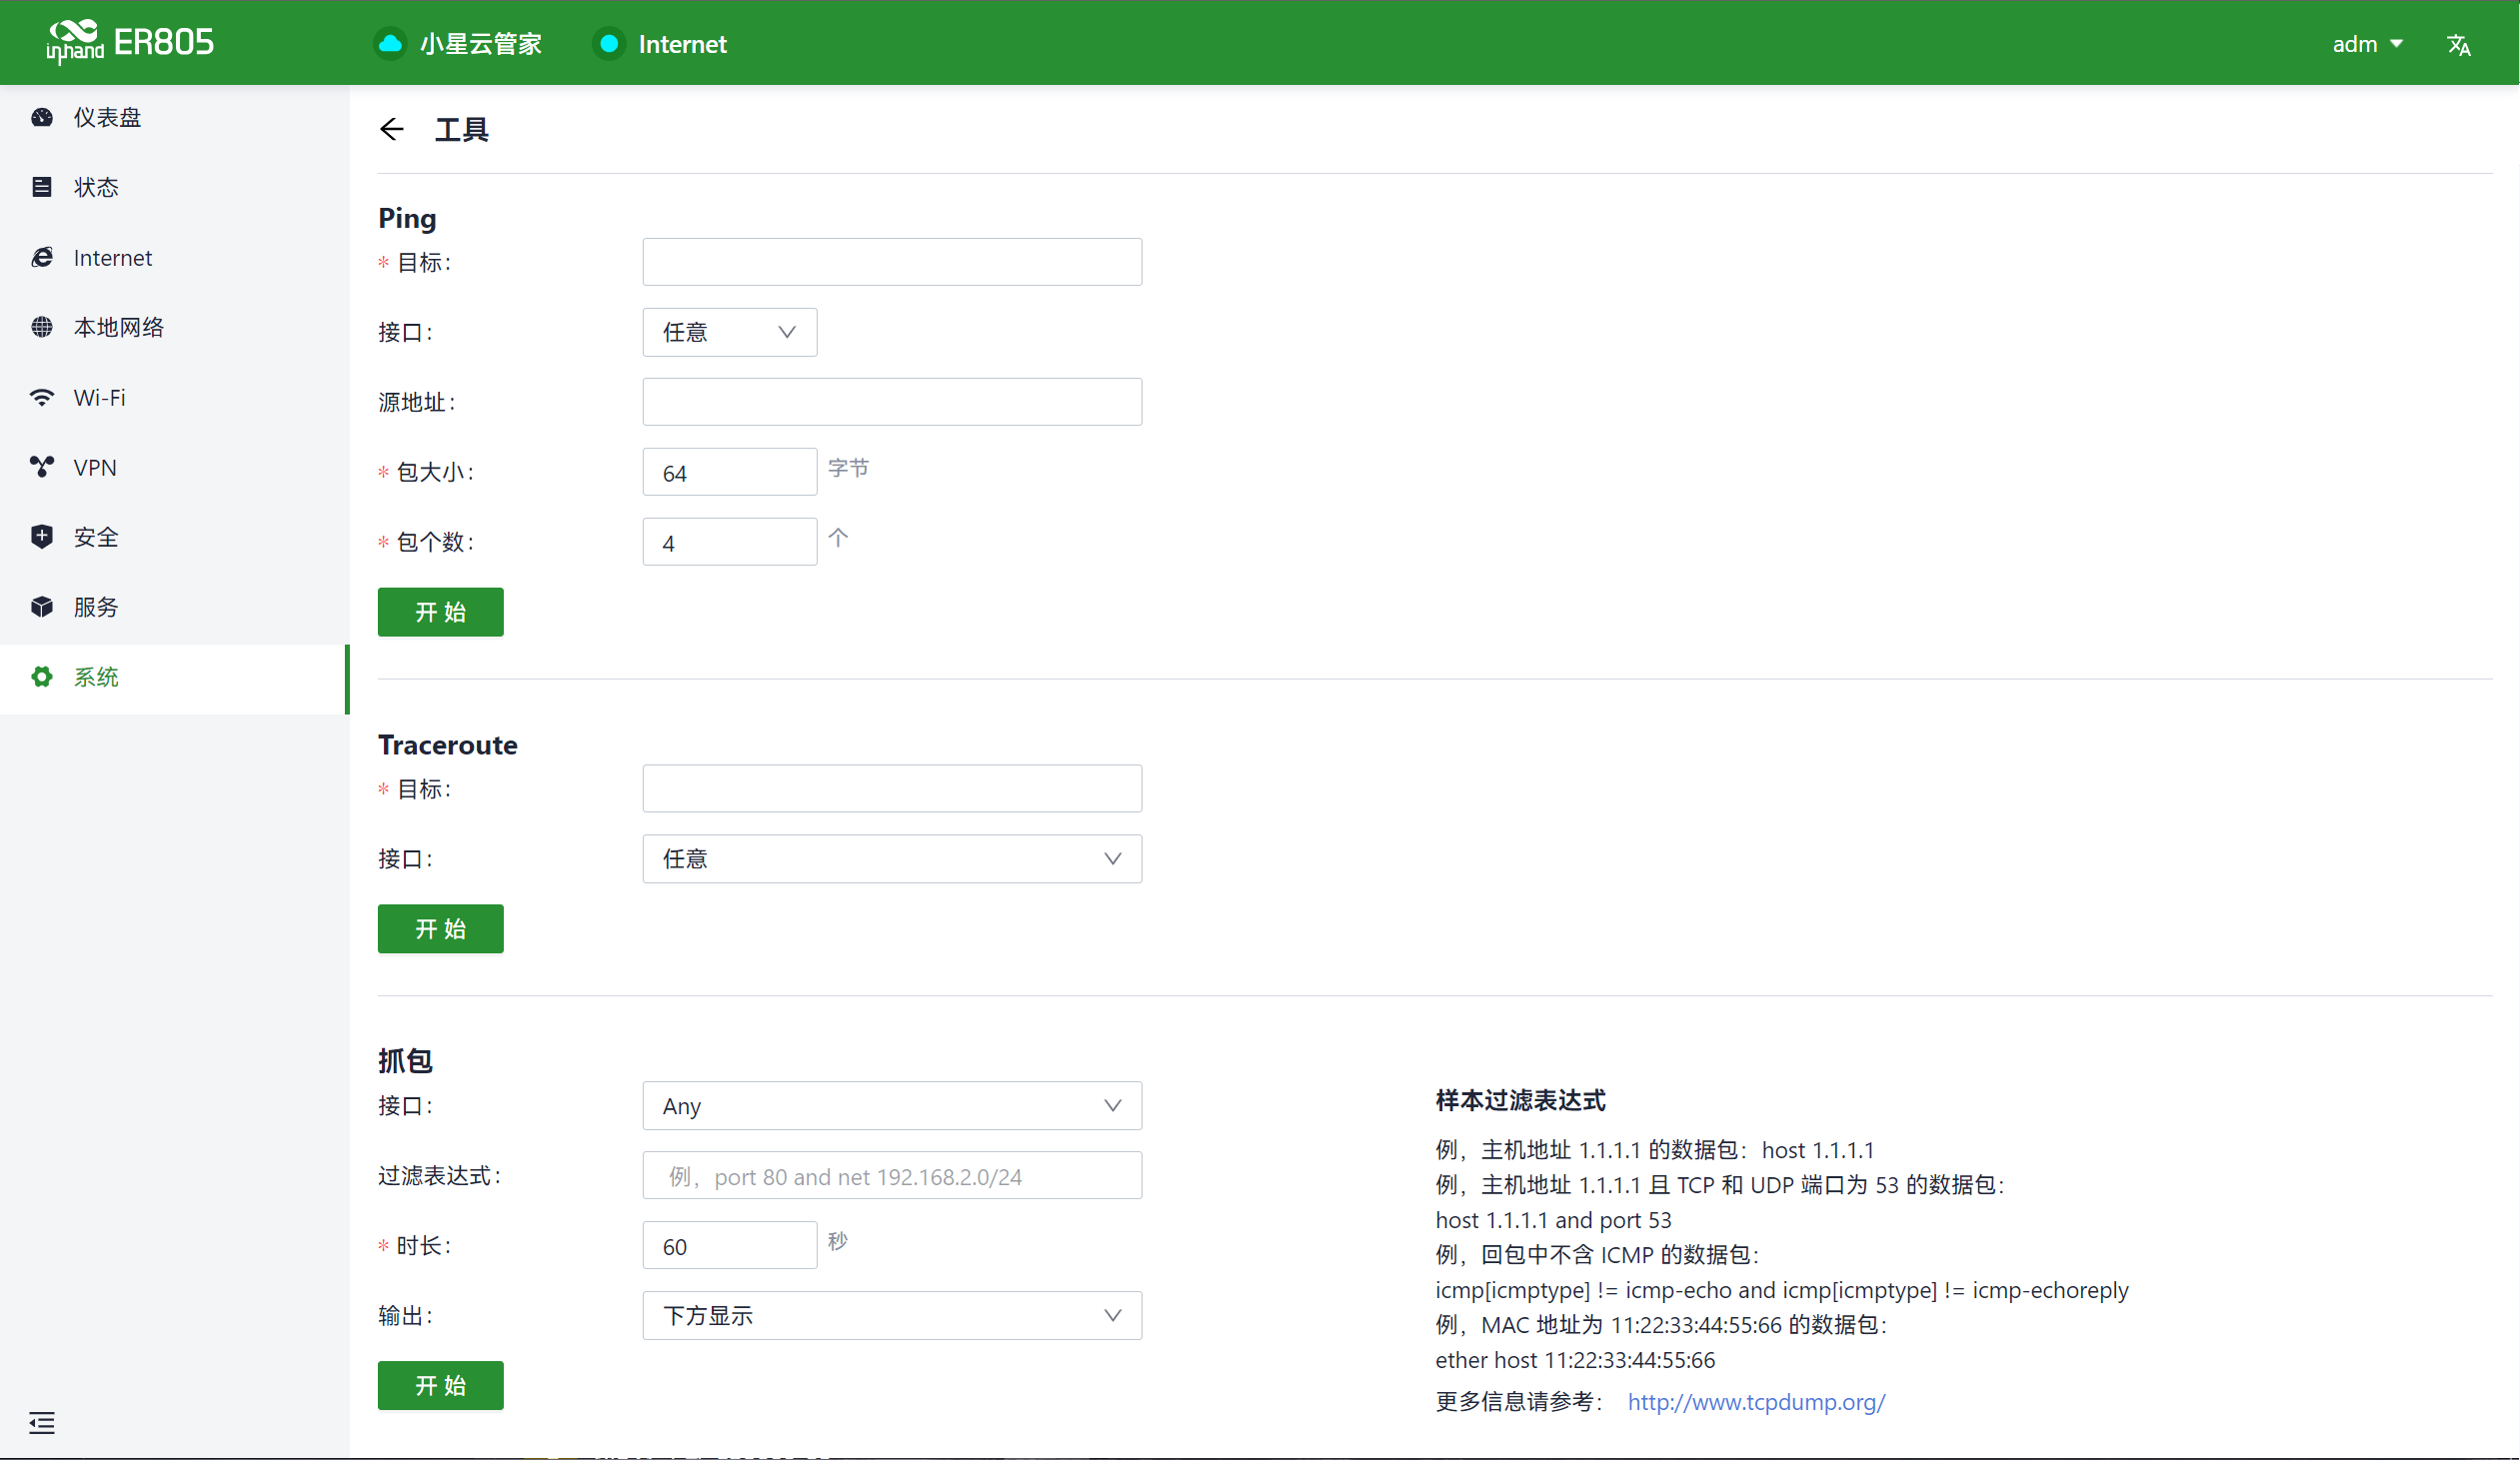
Task: Click the 安全 shield icon in sidebar
Action: (42, 537)
